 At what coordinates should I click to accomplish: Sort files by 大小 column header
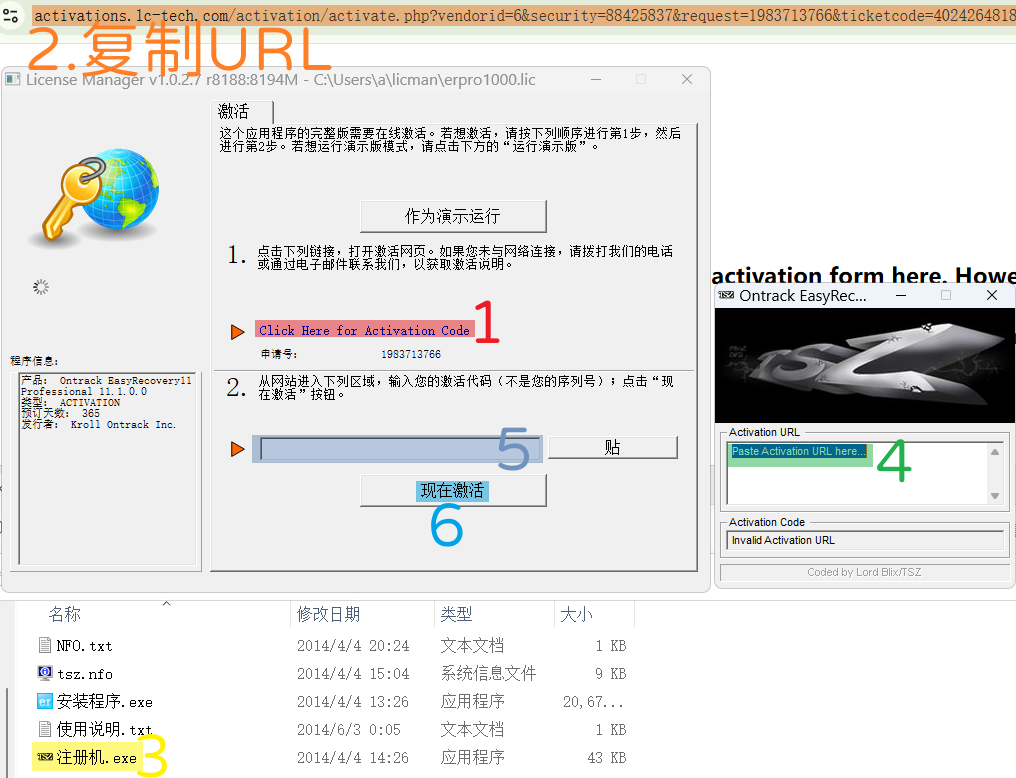pyautogui.click(x=576, y=614)
